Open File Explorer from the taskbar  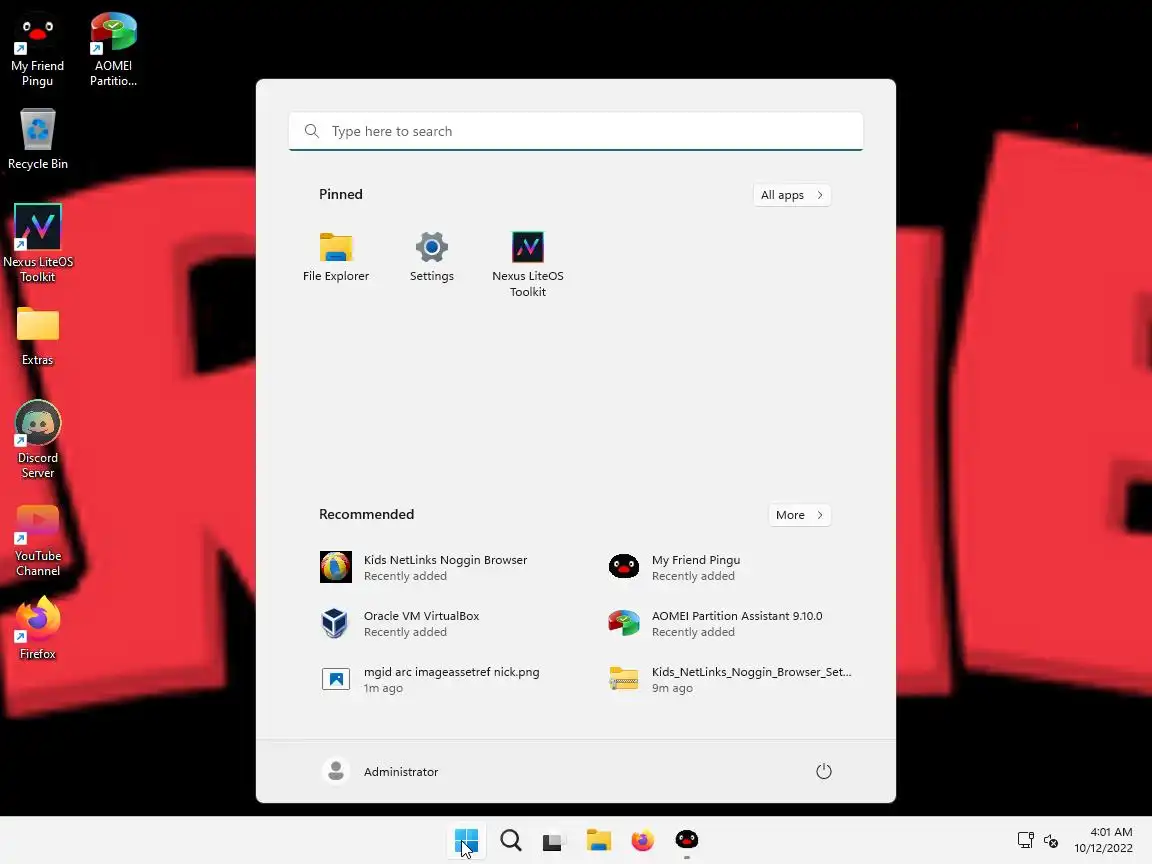click(599, 840)
